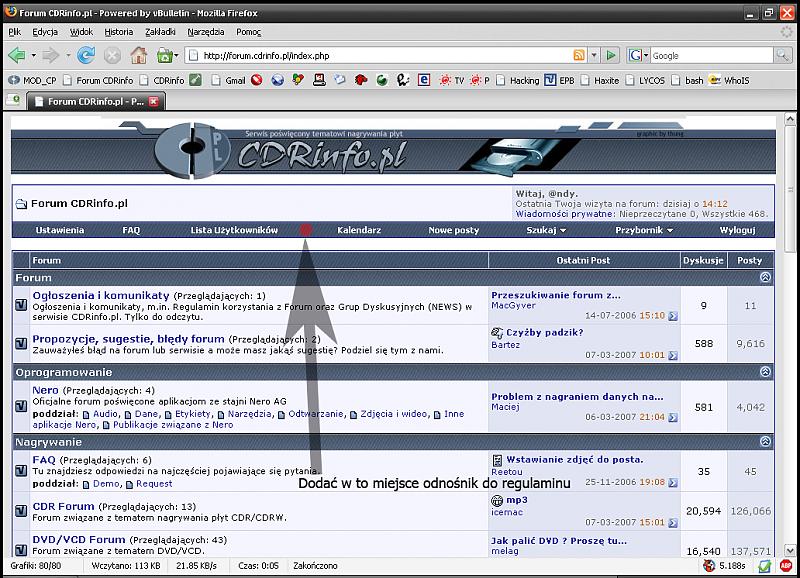Select the Forum CDRinfo.pl tab
Screen dimensions: 800x578
click(95, 102)
